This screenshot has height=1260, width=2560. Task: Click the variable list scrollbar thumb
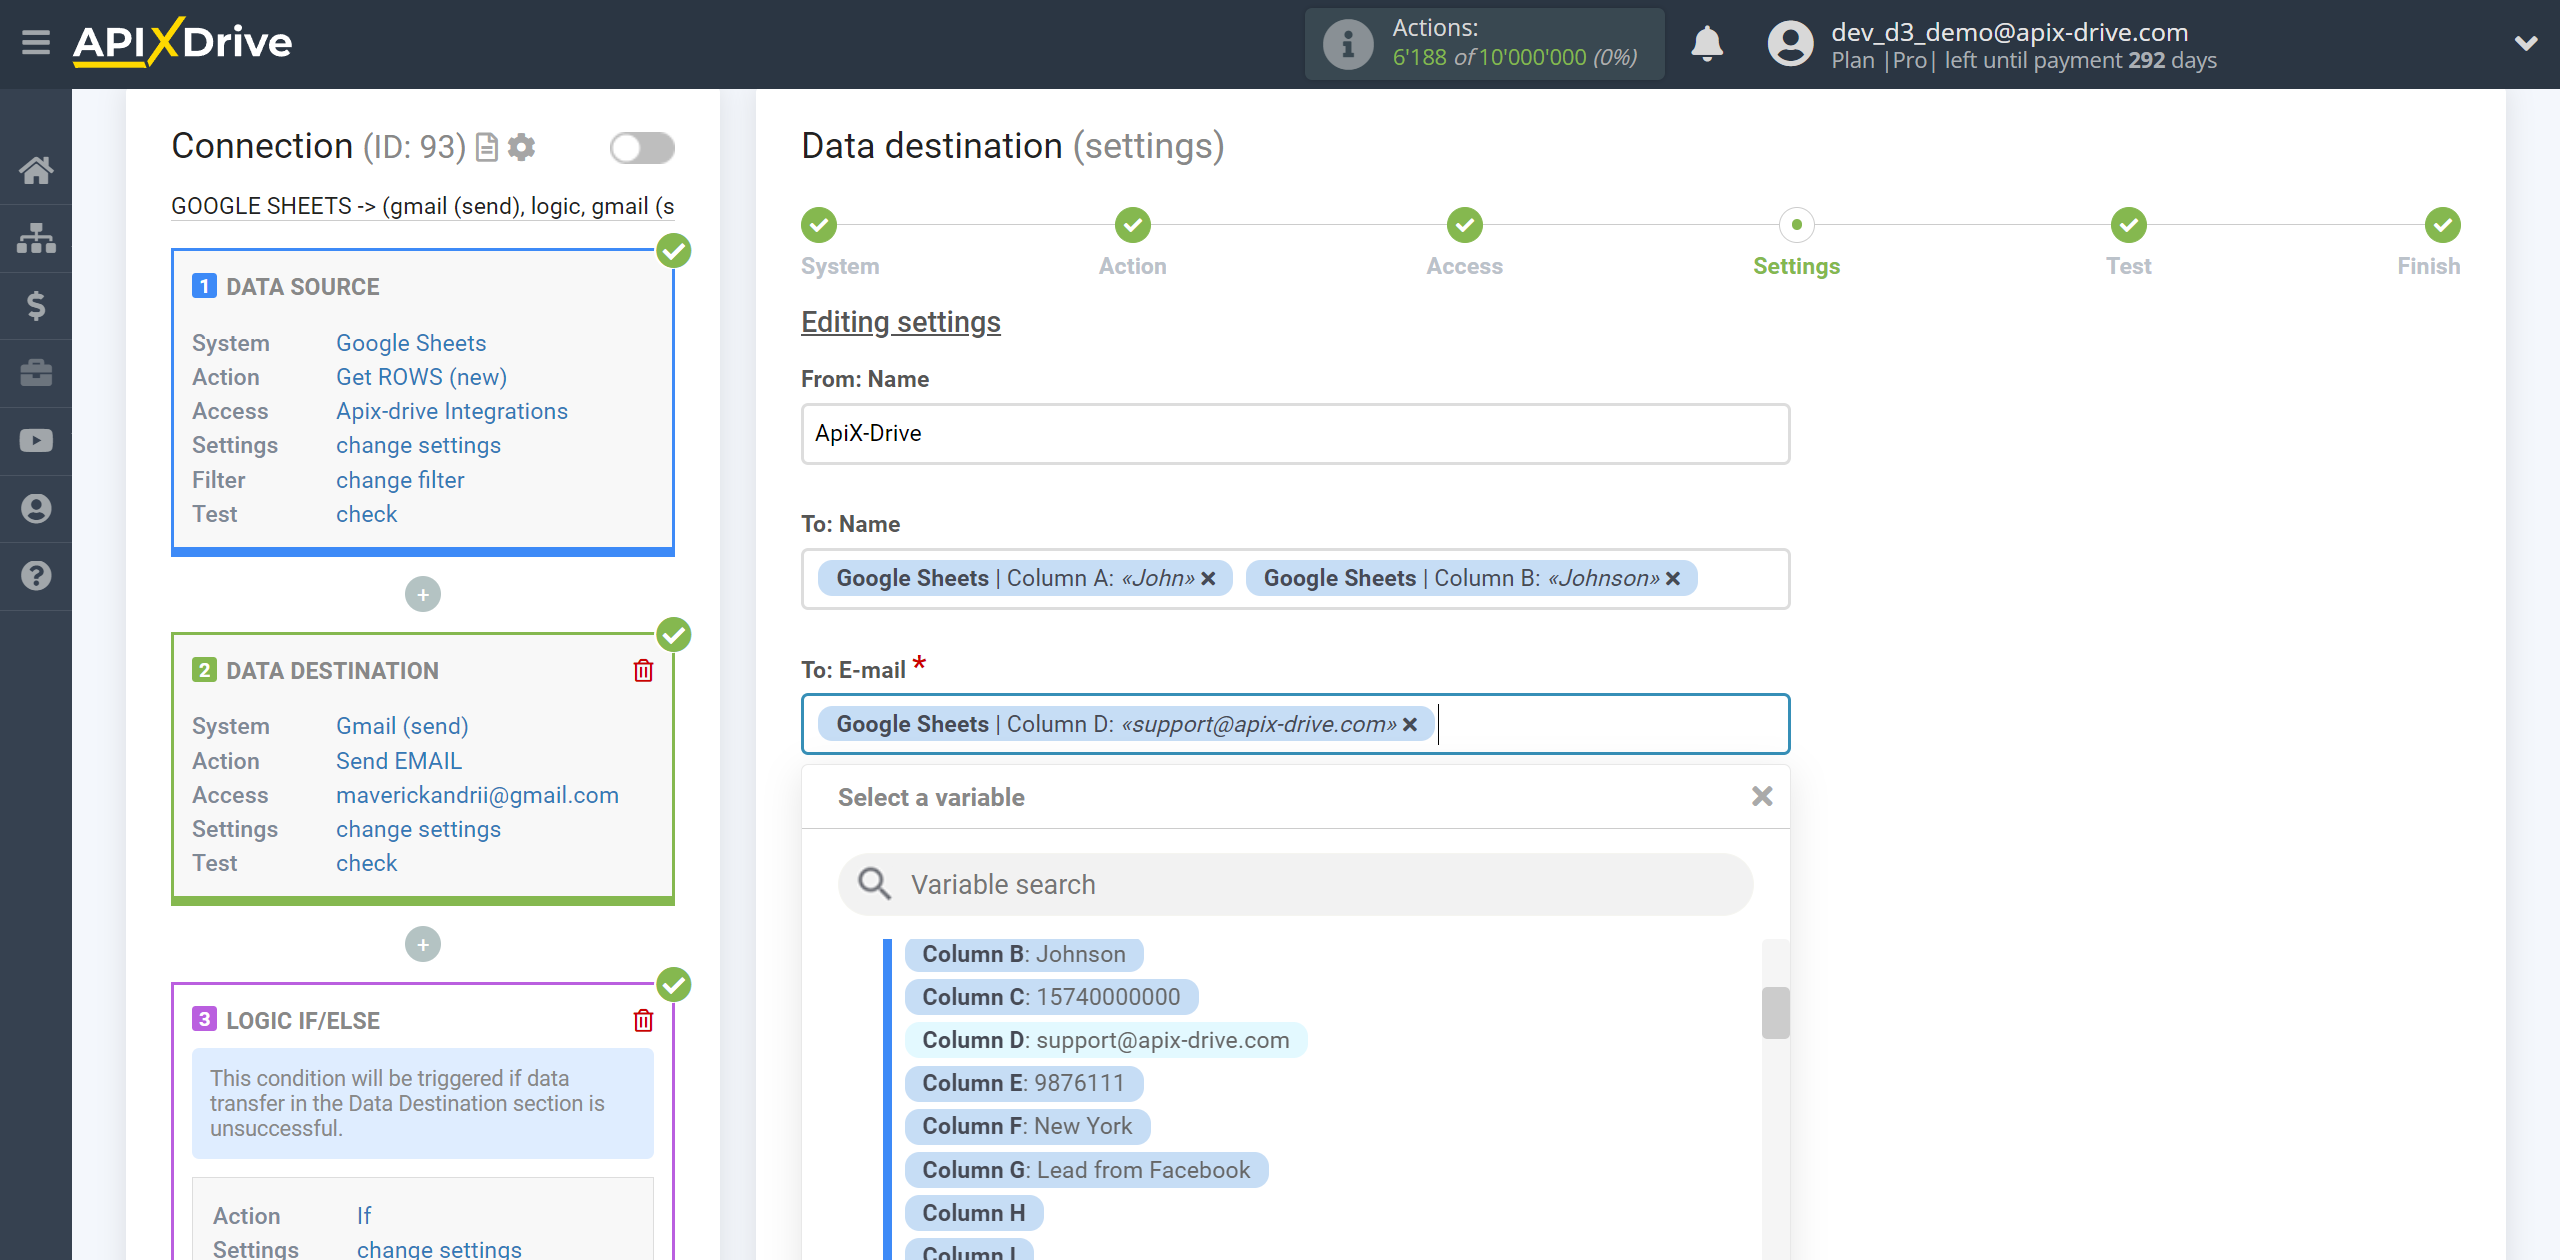(x=1775, y=1013)
